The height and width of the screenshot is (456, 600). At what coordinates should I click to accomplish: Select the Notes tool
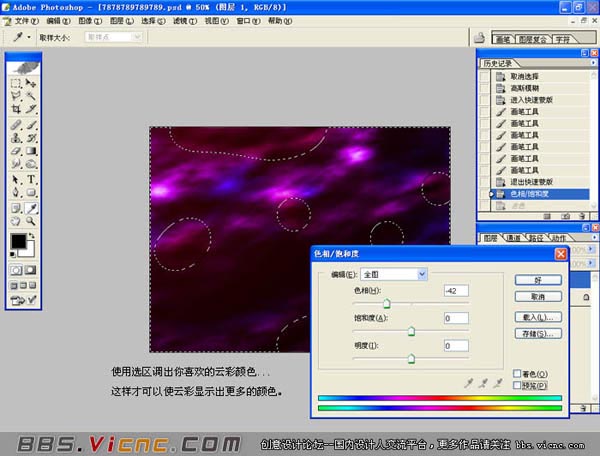[16, 208]
